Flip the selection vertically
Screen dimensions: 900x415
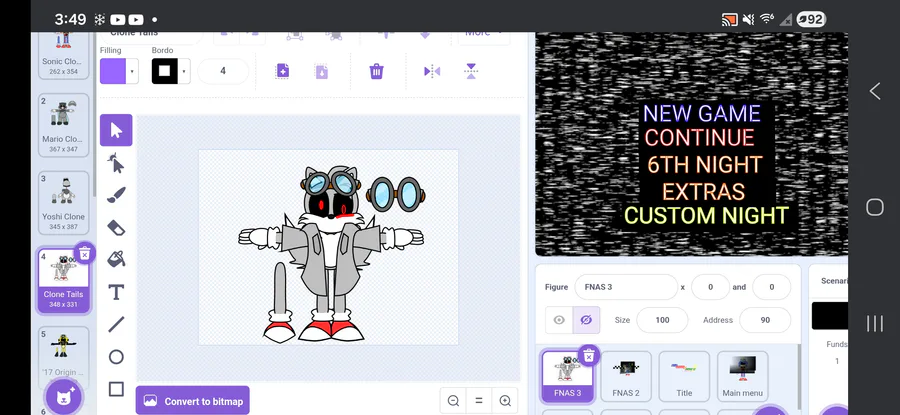point(471,71)
